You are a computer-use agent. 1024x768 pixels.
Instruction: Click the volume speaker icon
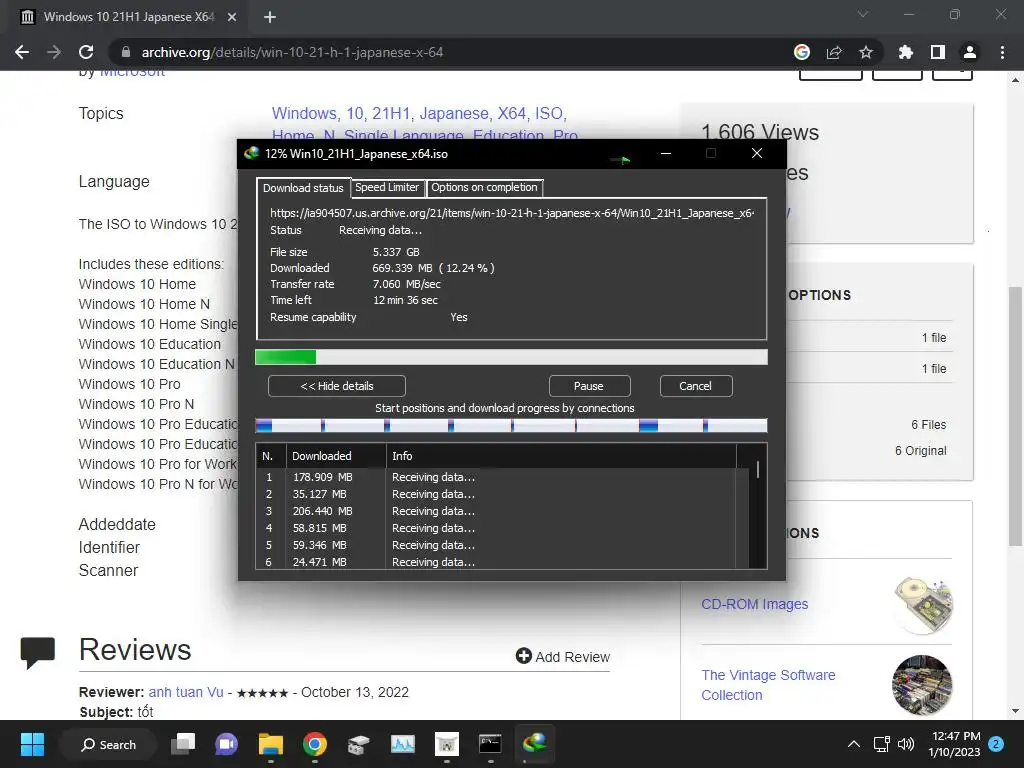point(906,744)
